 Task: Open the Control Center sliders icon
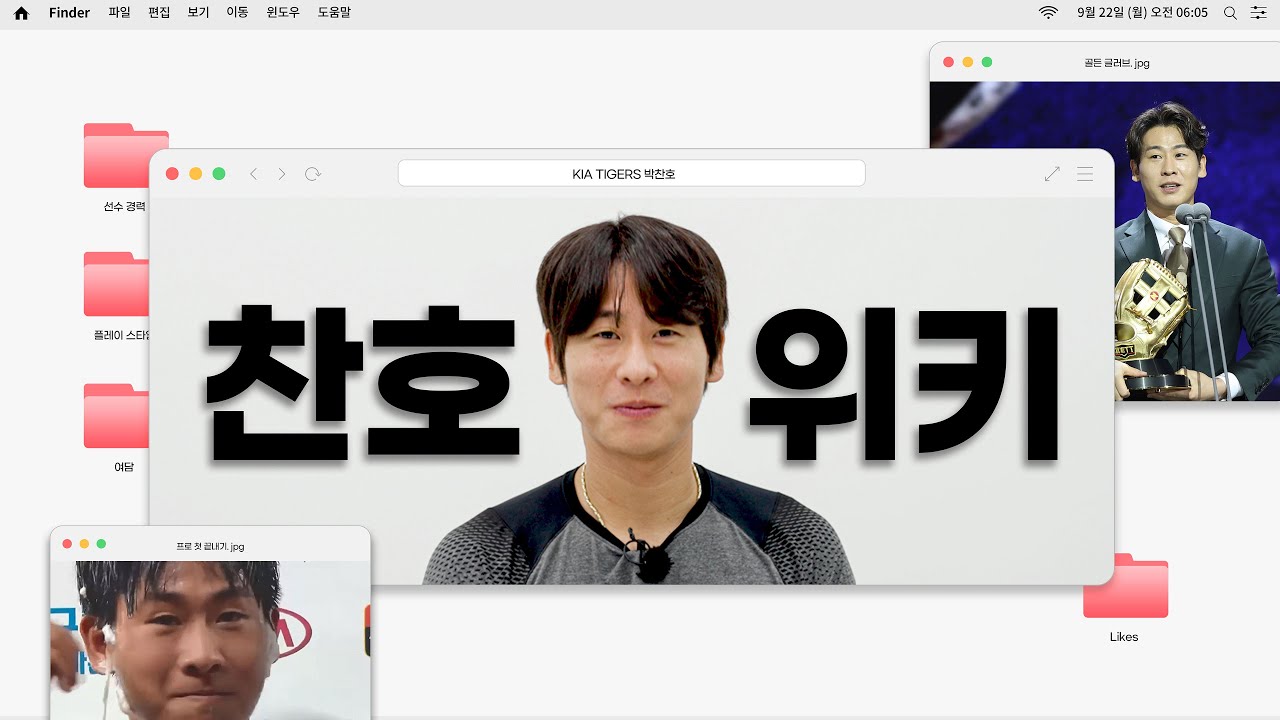click(x=1258, y=13)
